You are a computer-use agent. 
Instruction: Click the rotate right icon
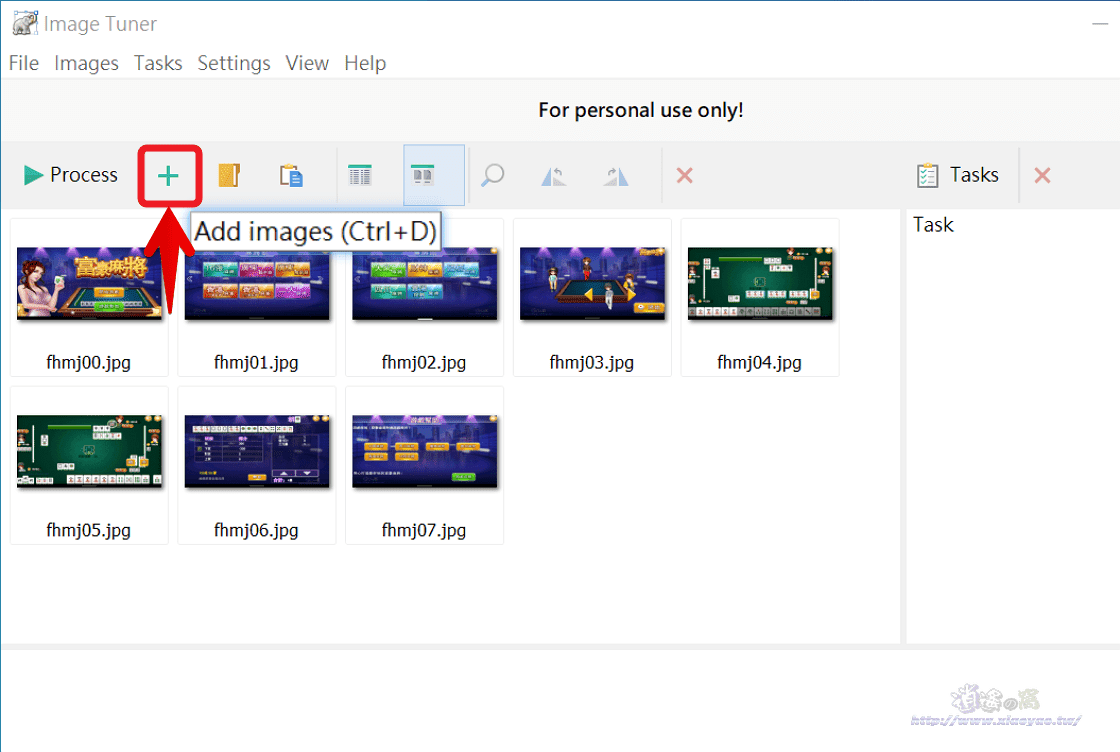click(616, 176)
